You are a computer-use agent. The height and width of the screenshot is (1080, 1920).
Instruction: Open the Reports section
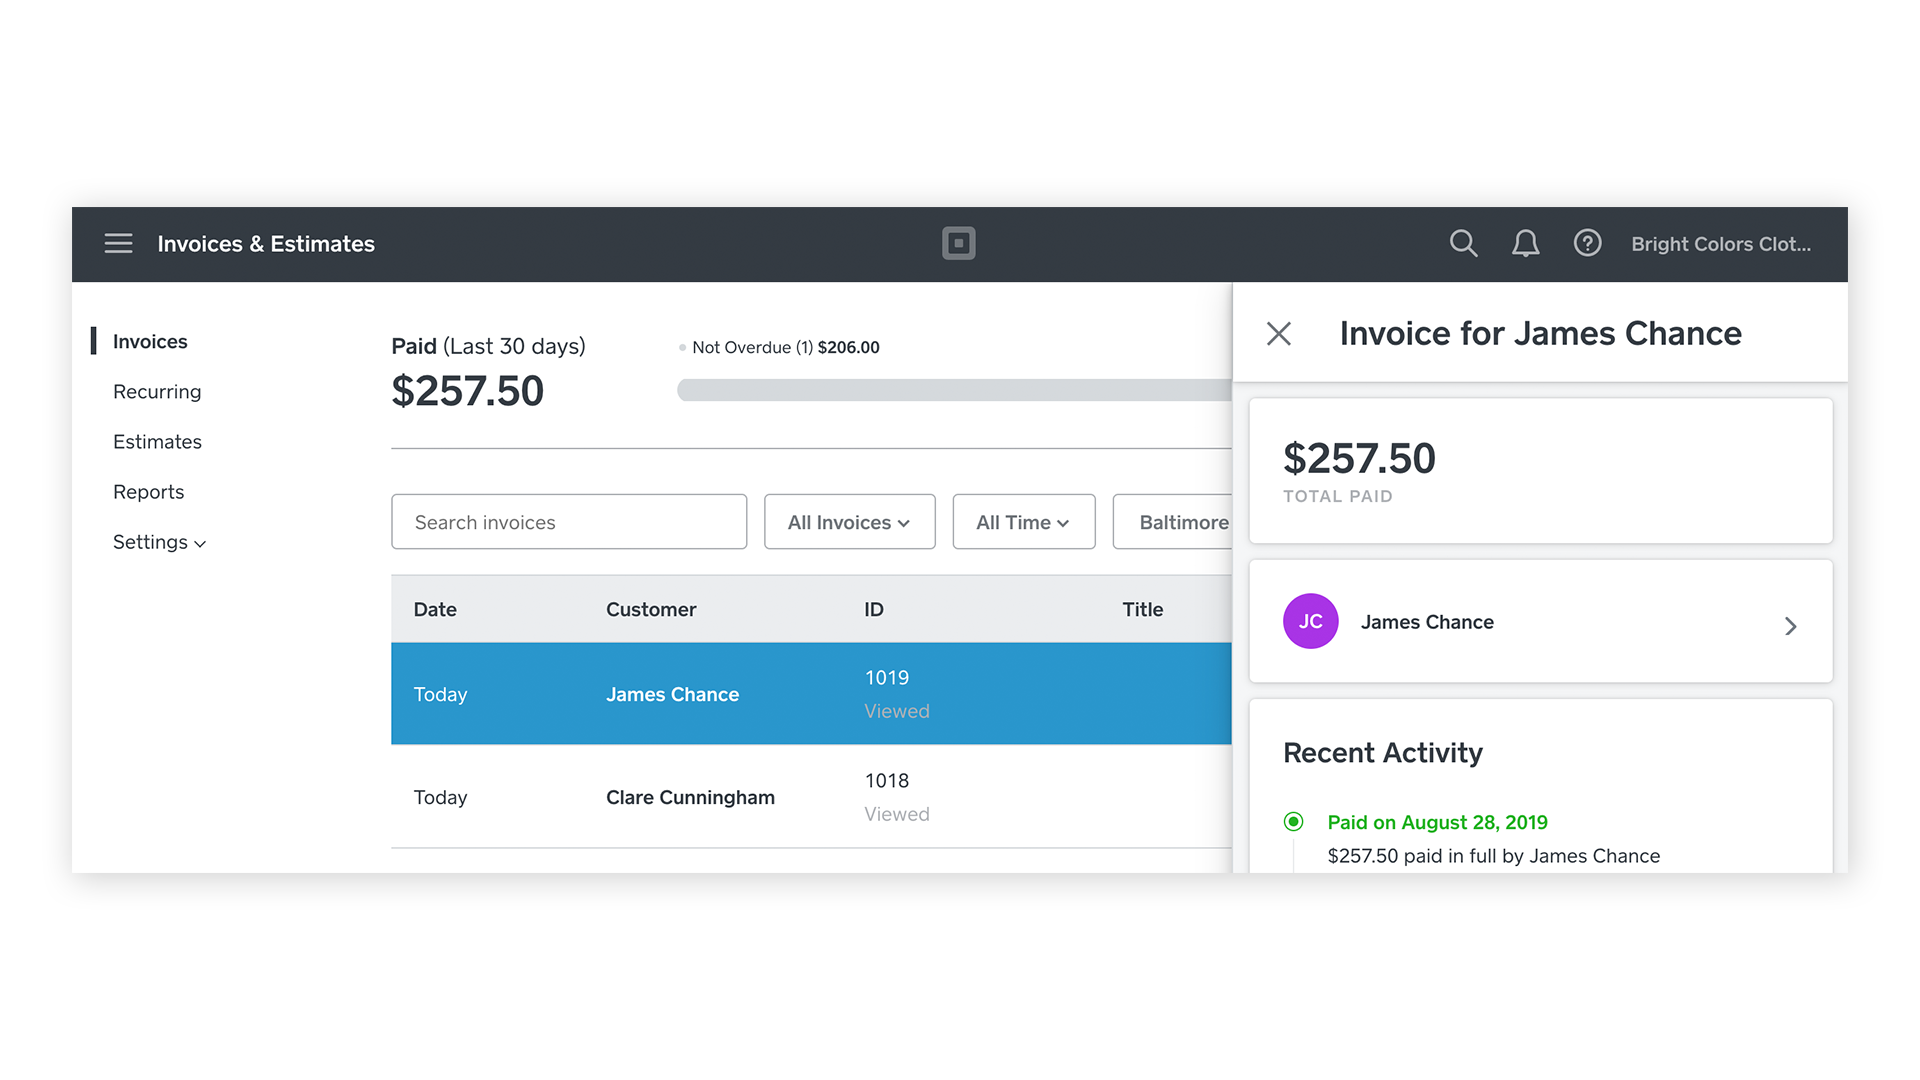[x=148, y=491]
